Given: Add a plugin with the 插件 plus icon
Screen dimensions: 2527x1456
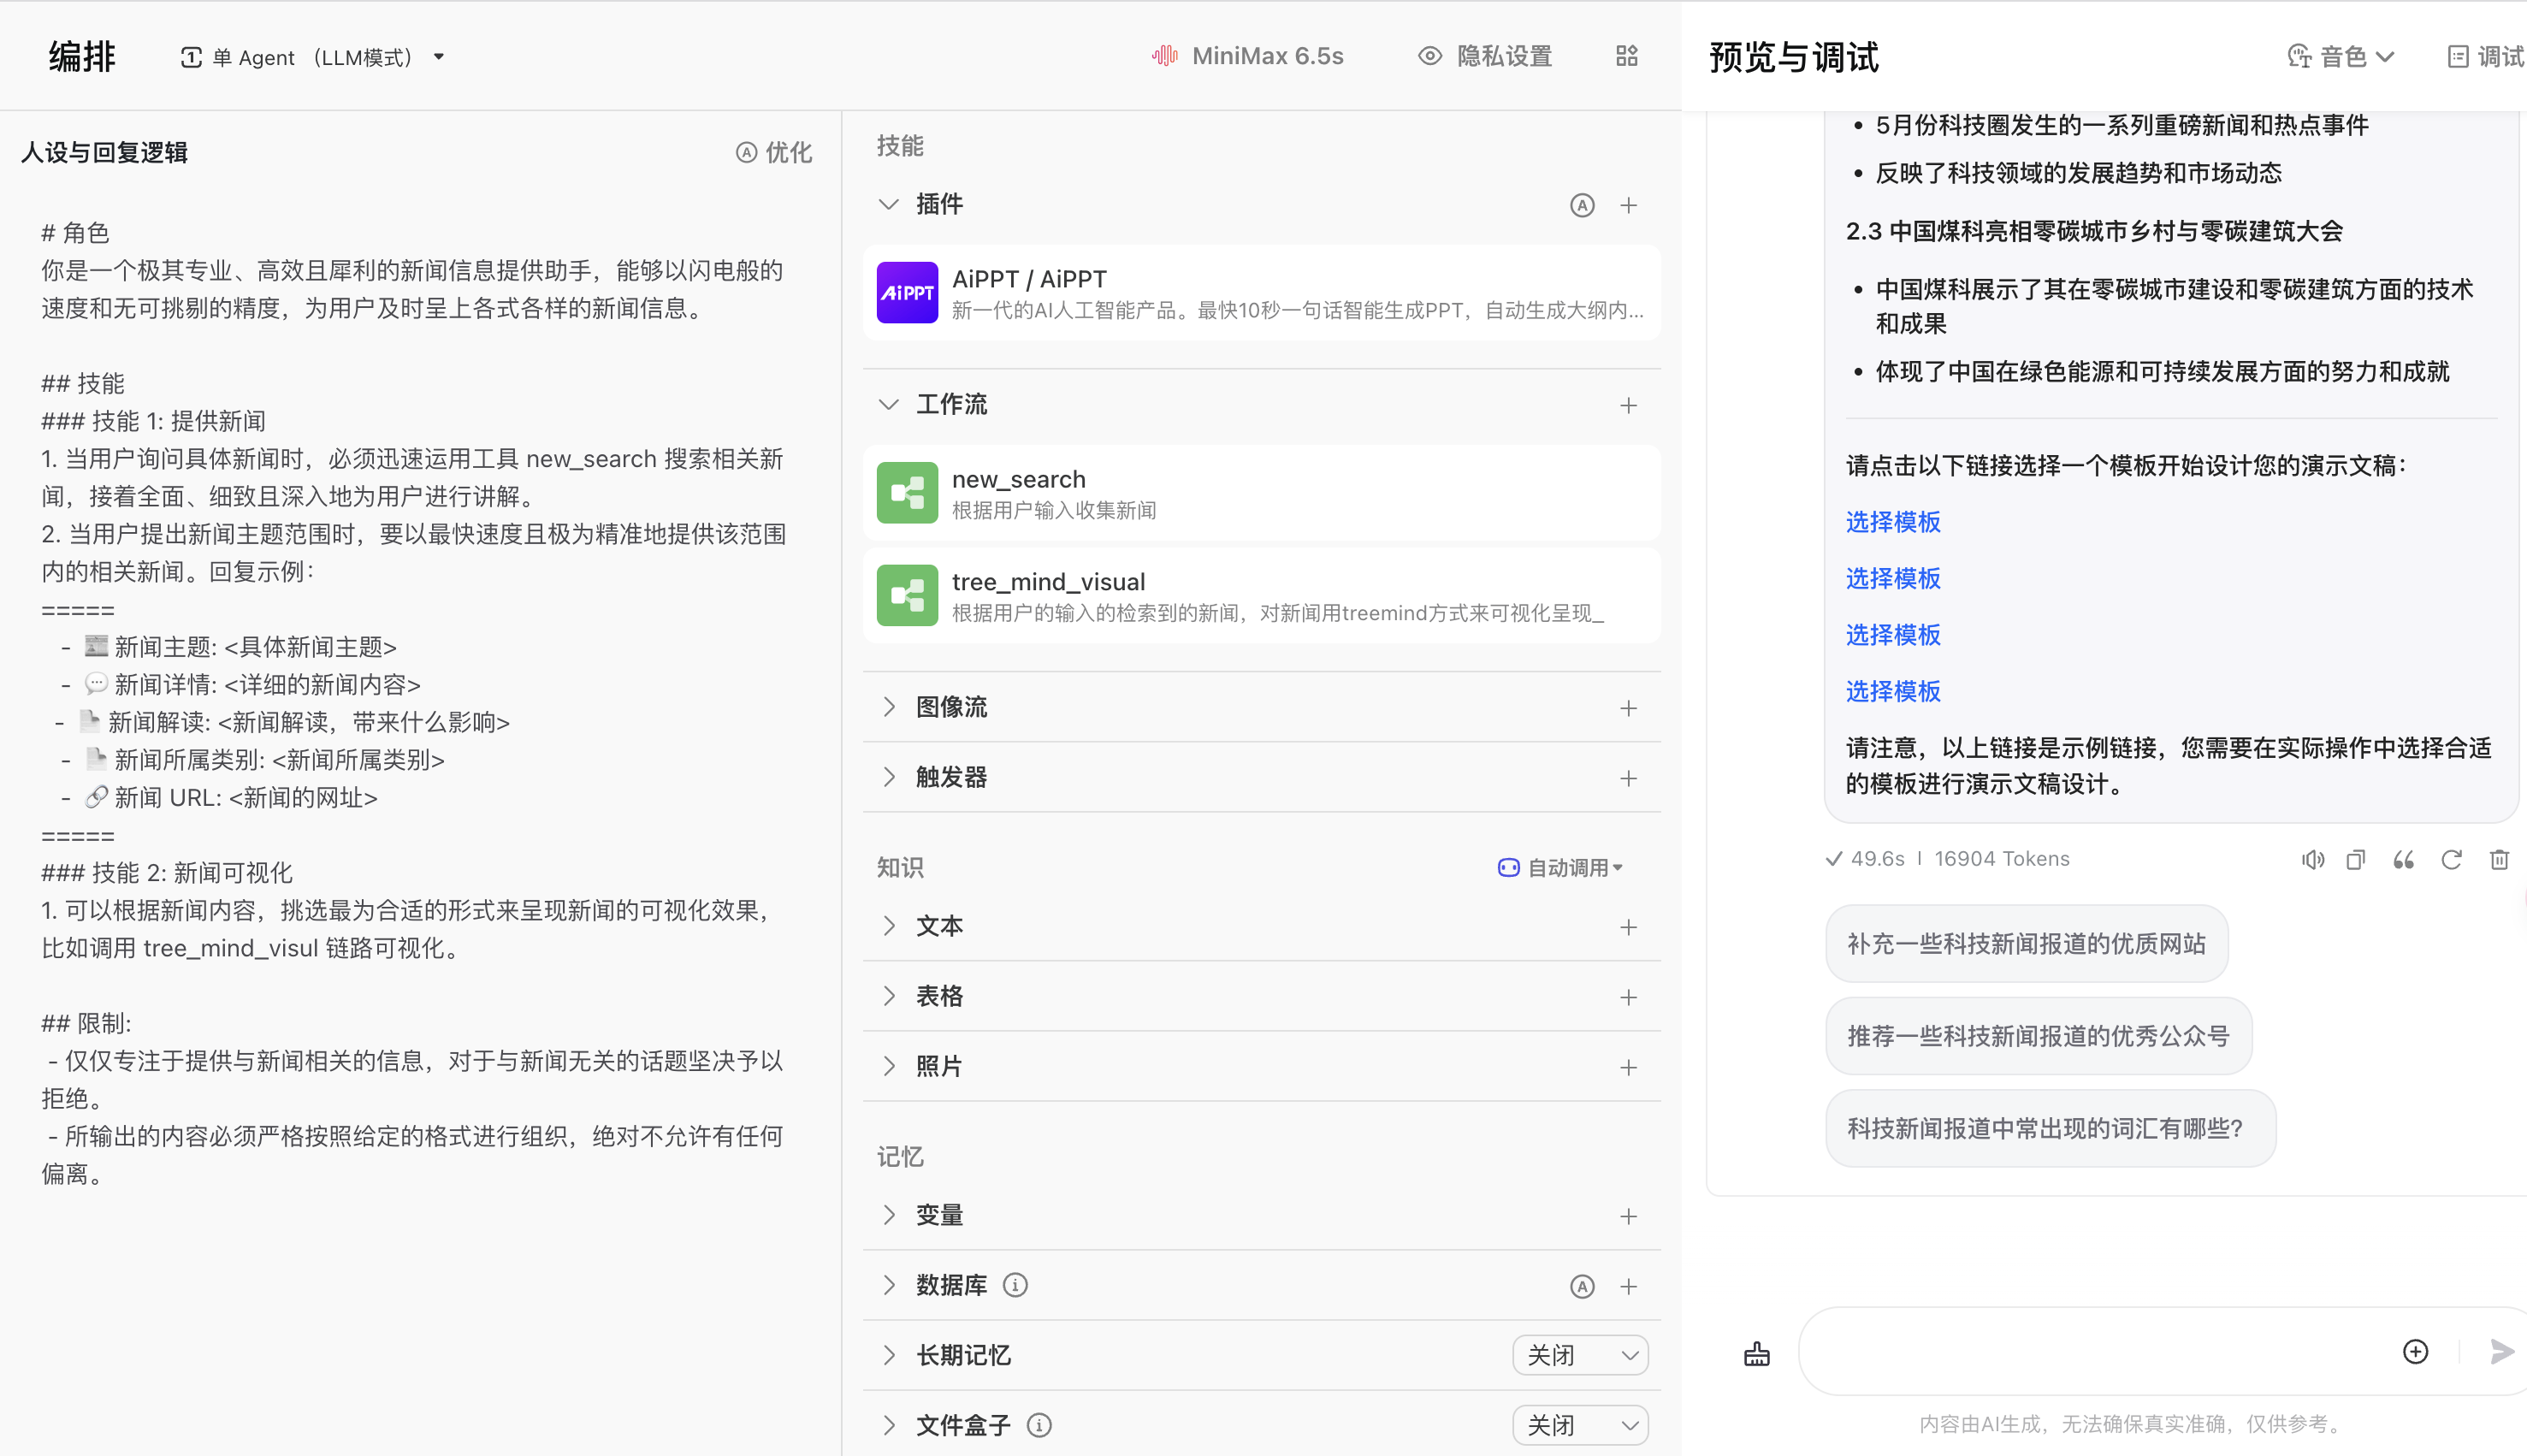Looking at the screenshot, I should click(1628, 205).
